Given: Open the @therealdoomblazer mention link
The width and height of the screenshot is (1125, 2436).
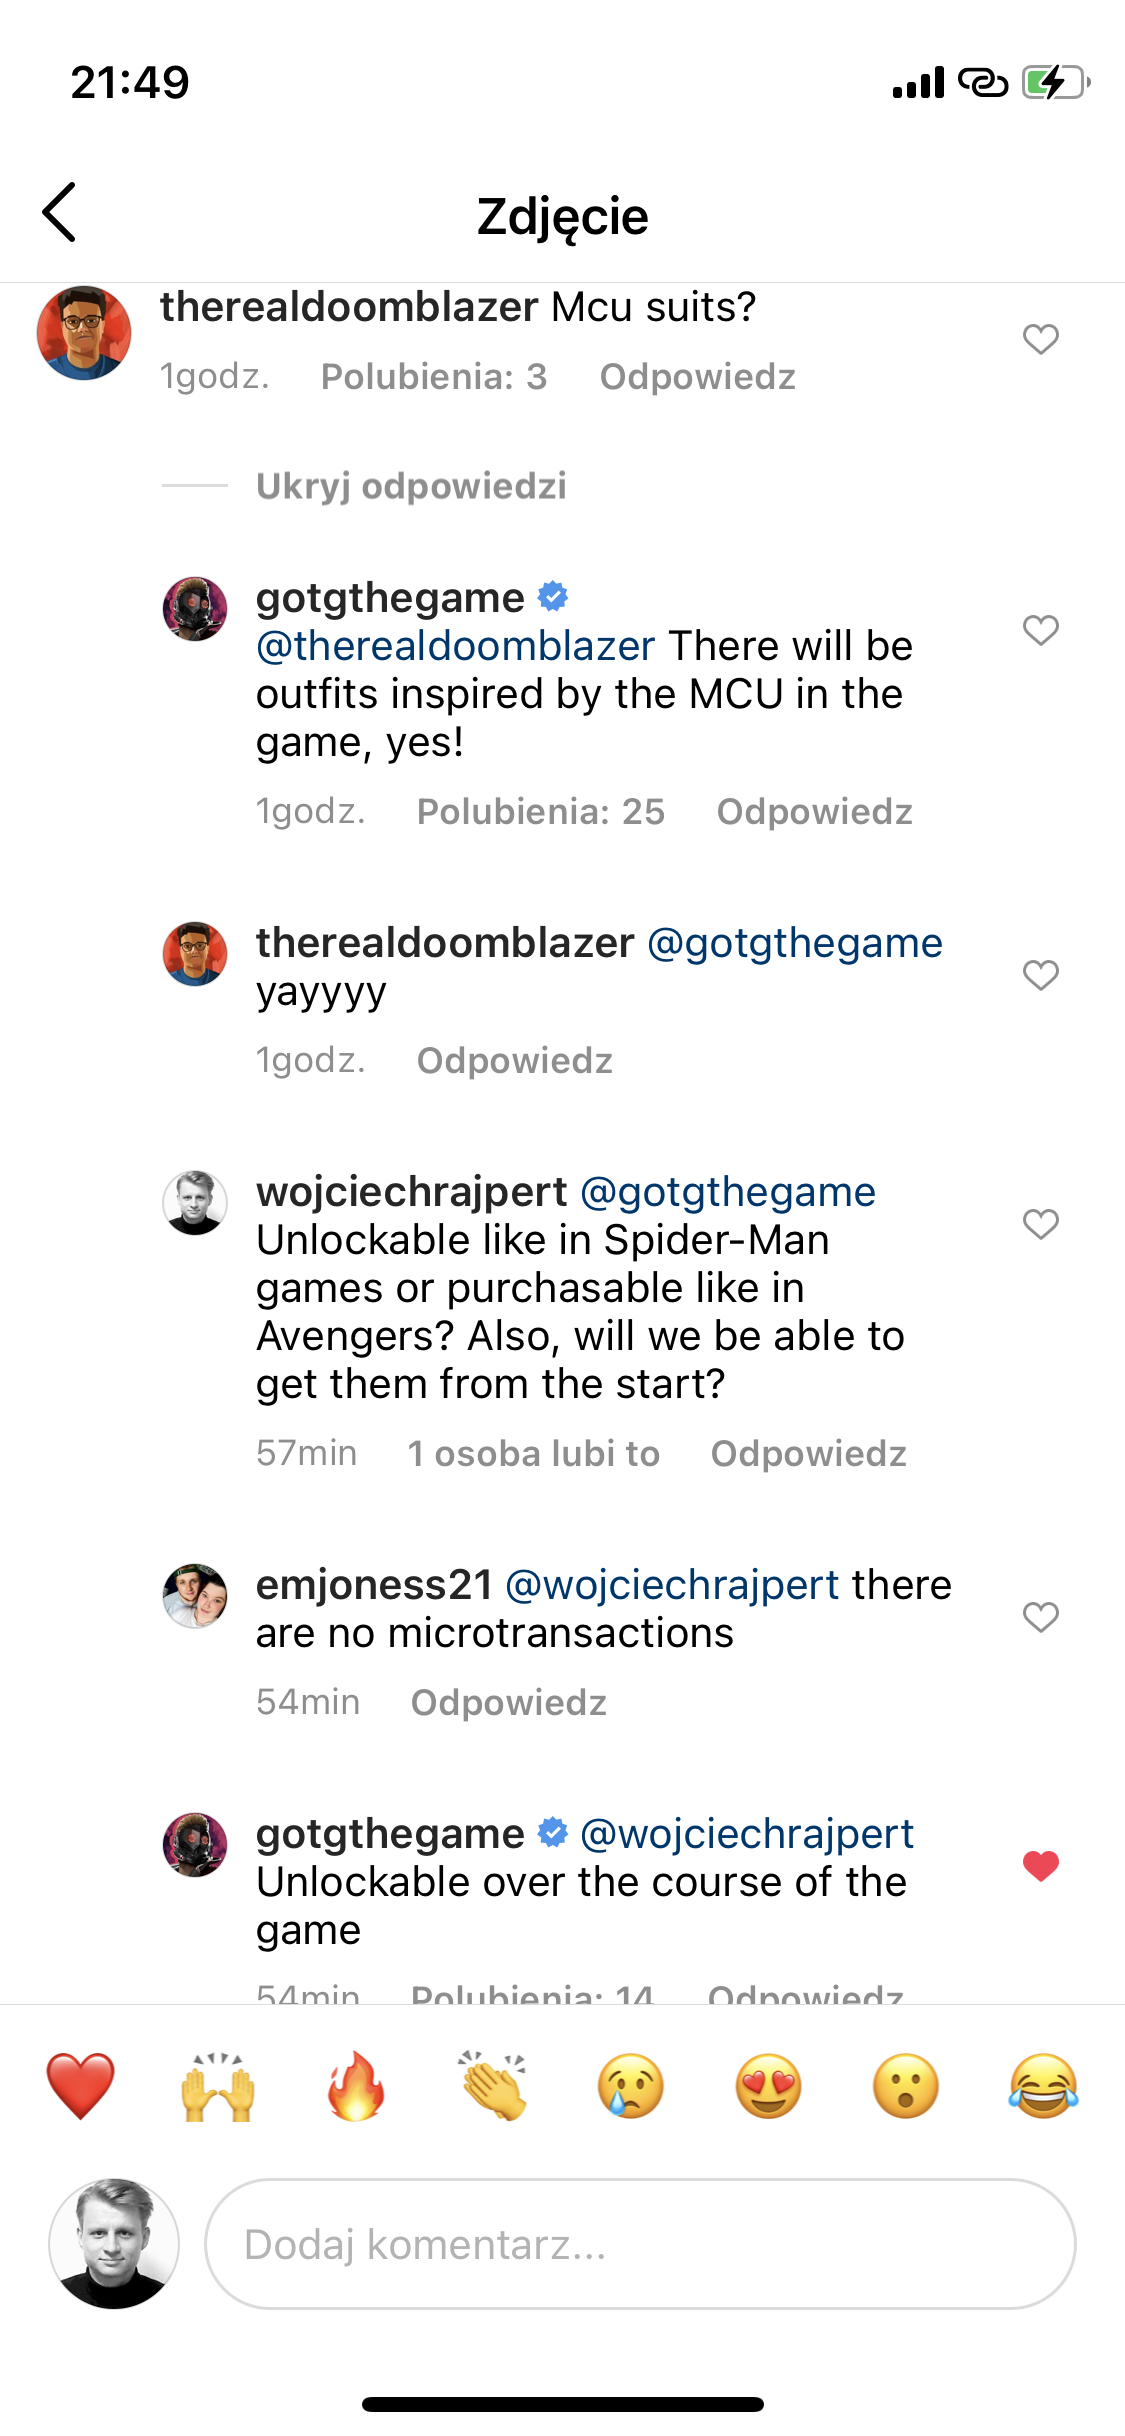Looking at the screenshot, I should [456, 646].
